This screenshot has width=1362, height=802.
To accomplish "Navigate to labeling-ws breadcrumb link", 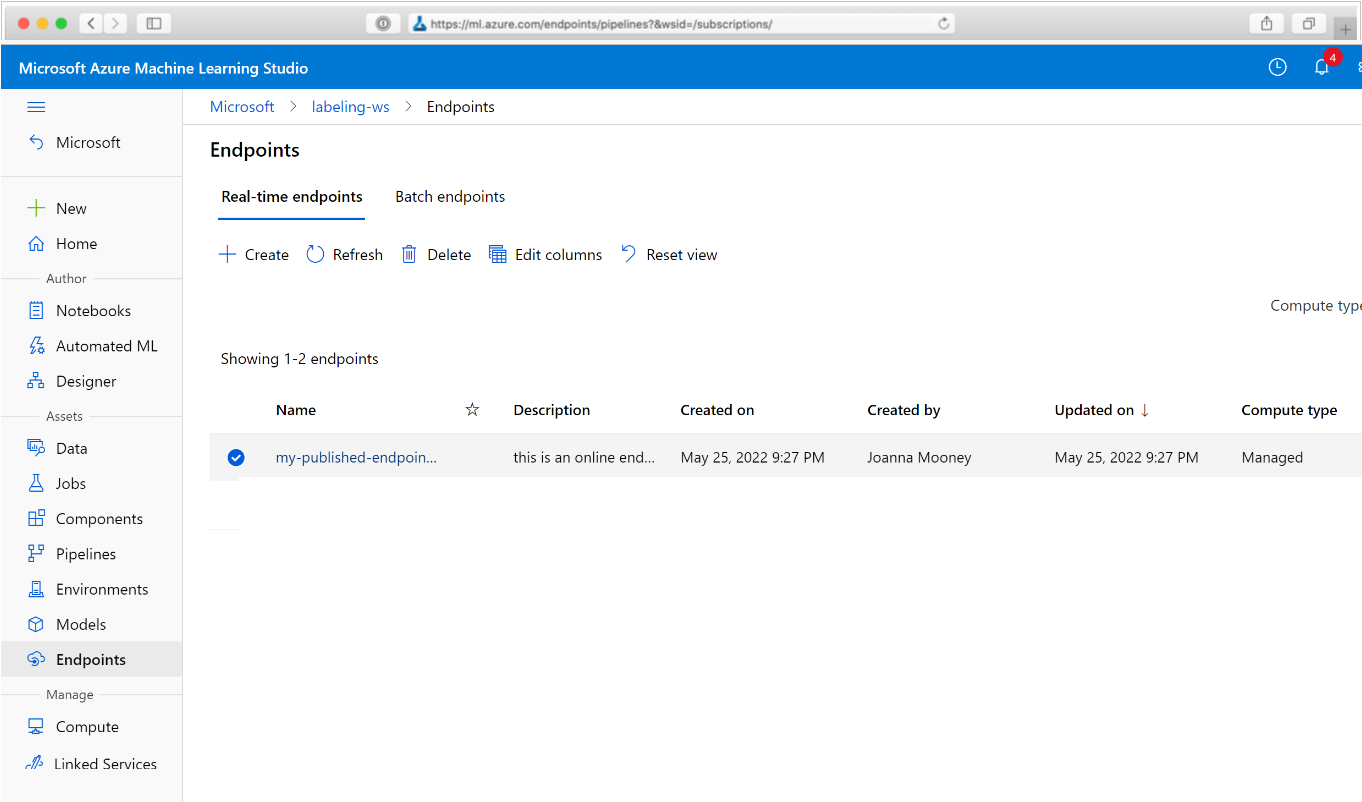I will click(x=350, y=107).
